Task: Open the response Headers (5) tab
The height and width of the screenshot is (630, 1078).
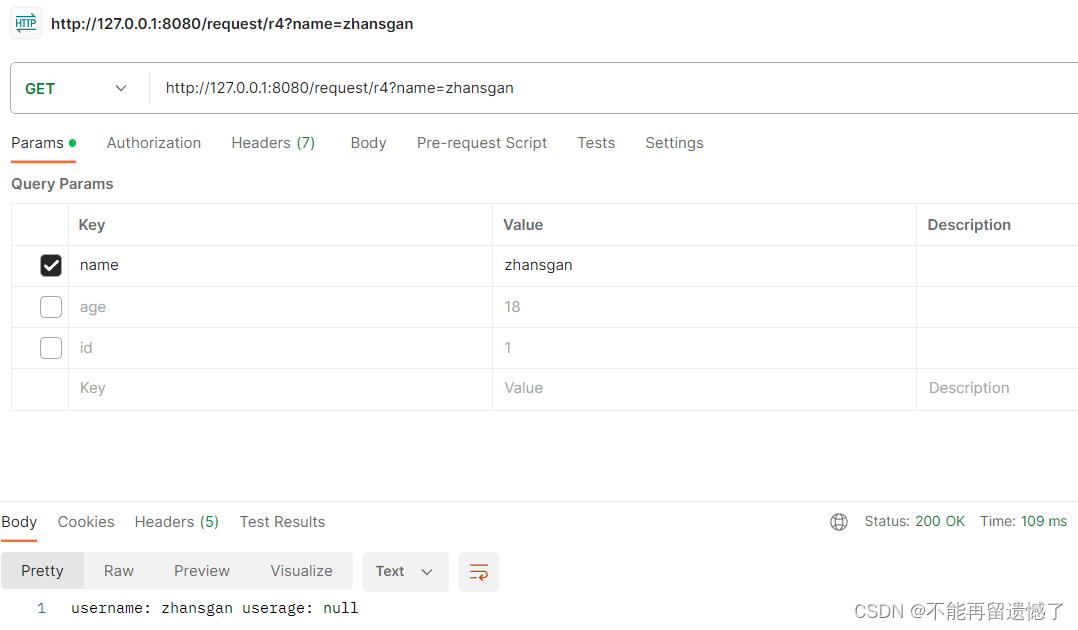Action: point(177,522)
